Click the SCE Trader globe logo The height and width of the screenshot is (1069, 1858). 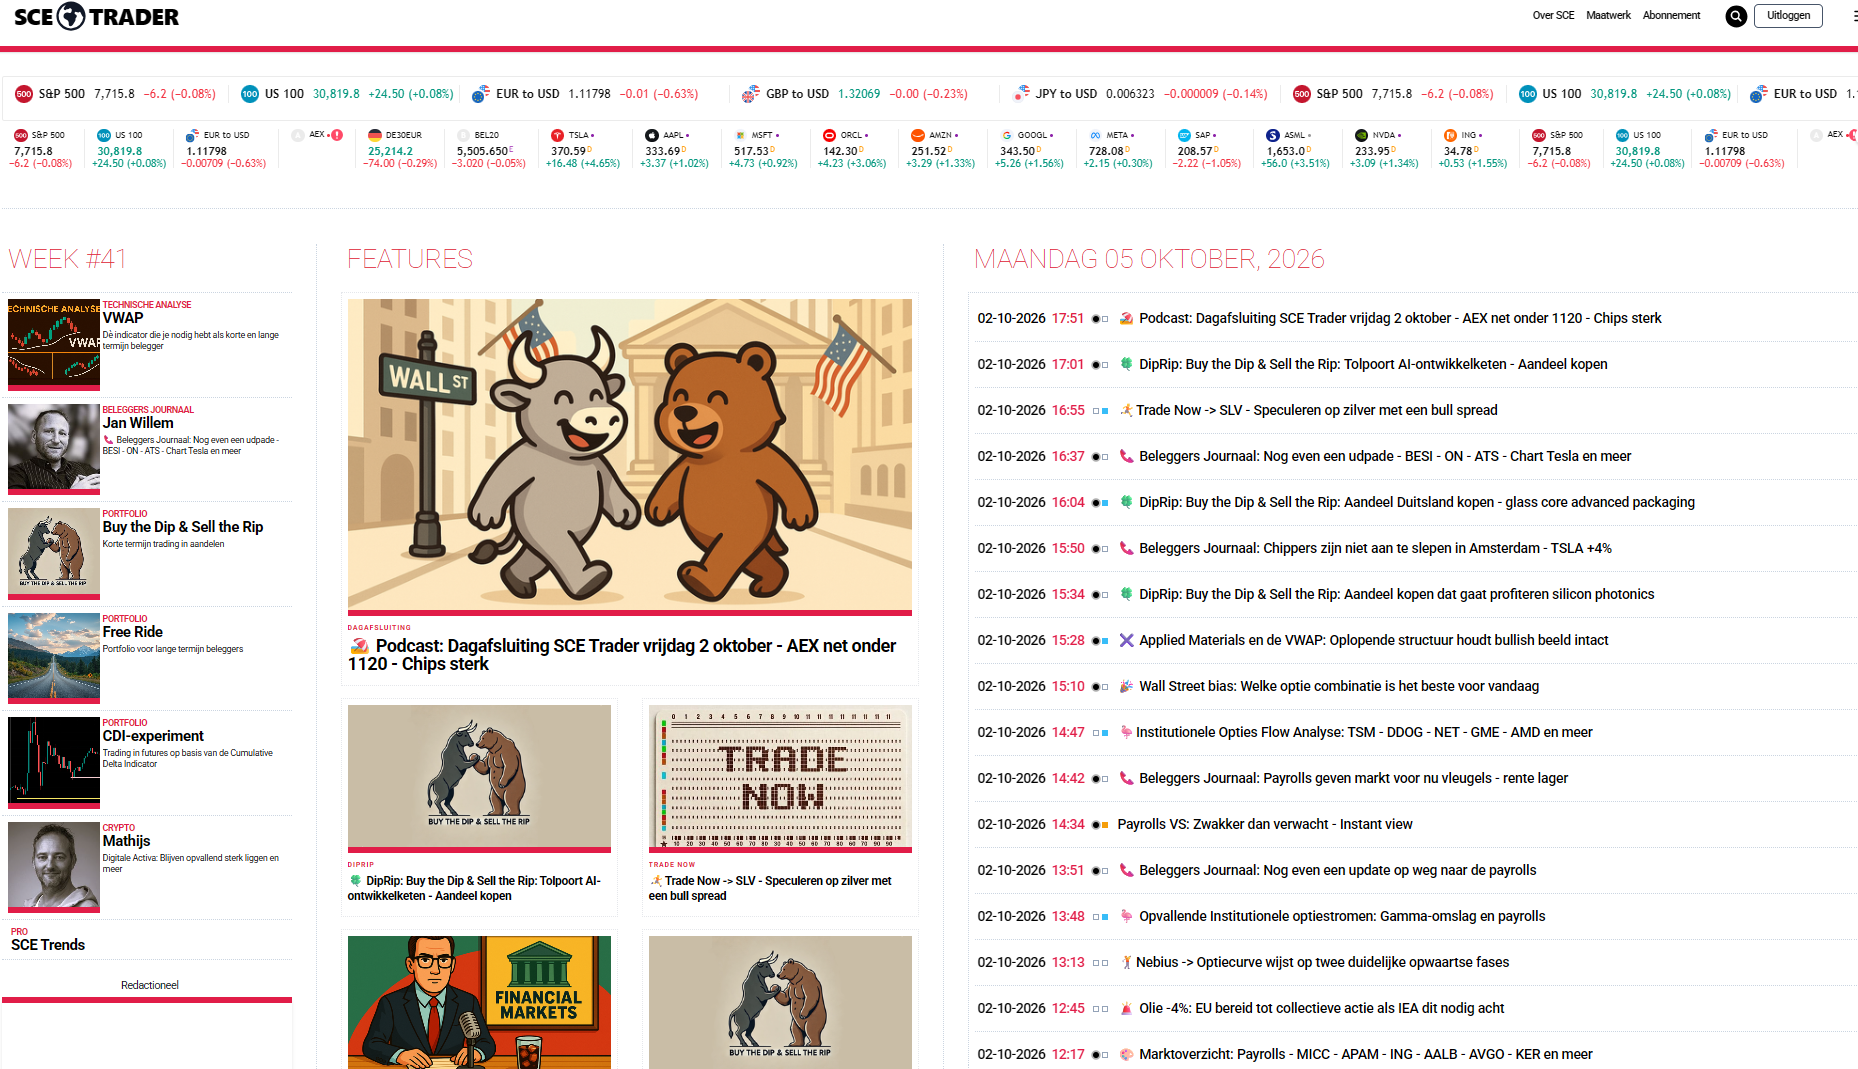[71, 16]
